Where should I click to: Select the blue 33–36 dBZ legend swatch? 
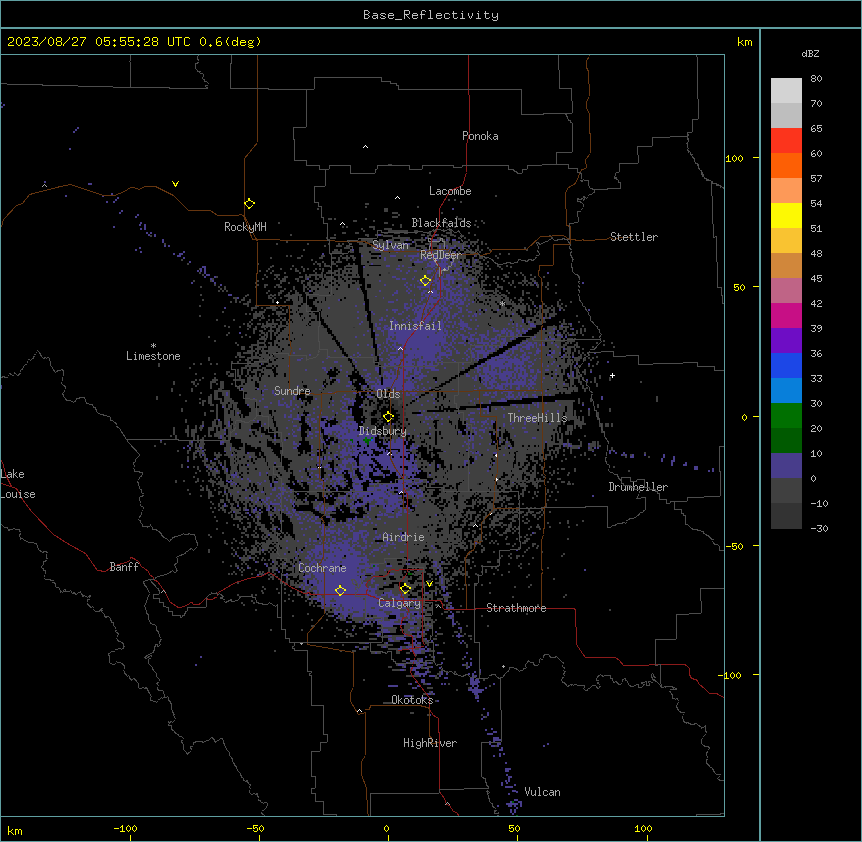point(786,366)
